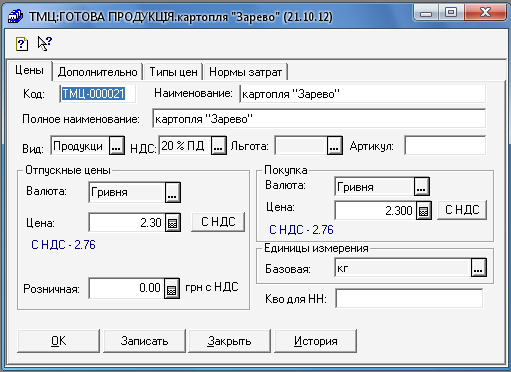The width and height of the screenshot is (511, 372).
Task: Open the help document icon in toolbar
Action: pos(22,44)
